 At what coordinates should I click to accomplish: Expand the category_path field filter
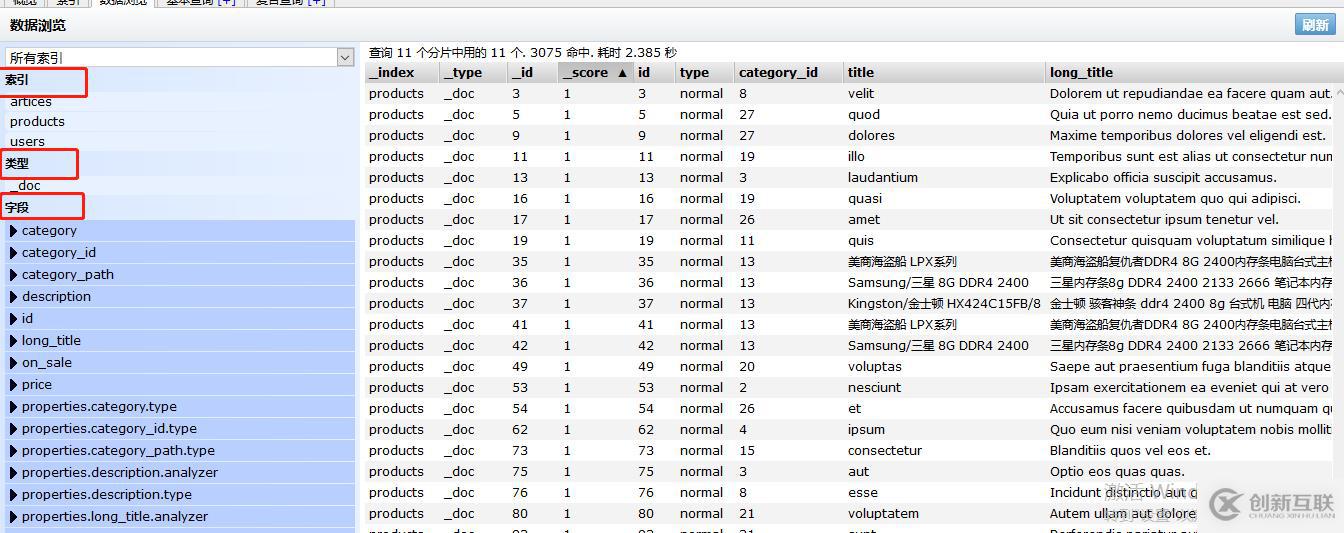tap(180, 274)
